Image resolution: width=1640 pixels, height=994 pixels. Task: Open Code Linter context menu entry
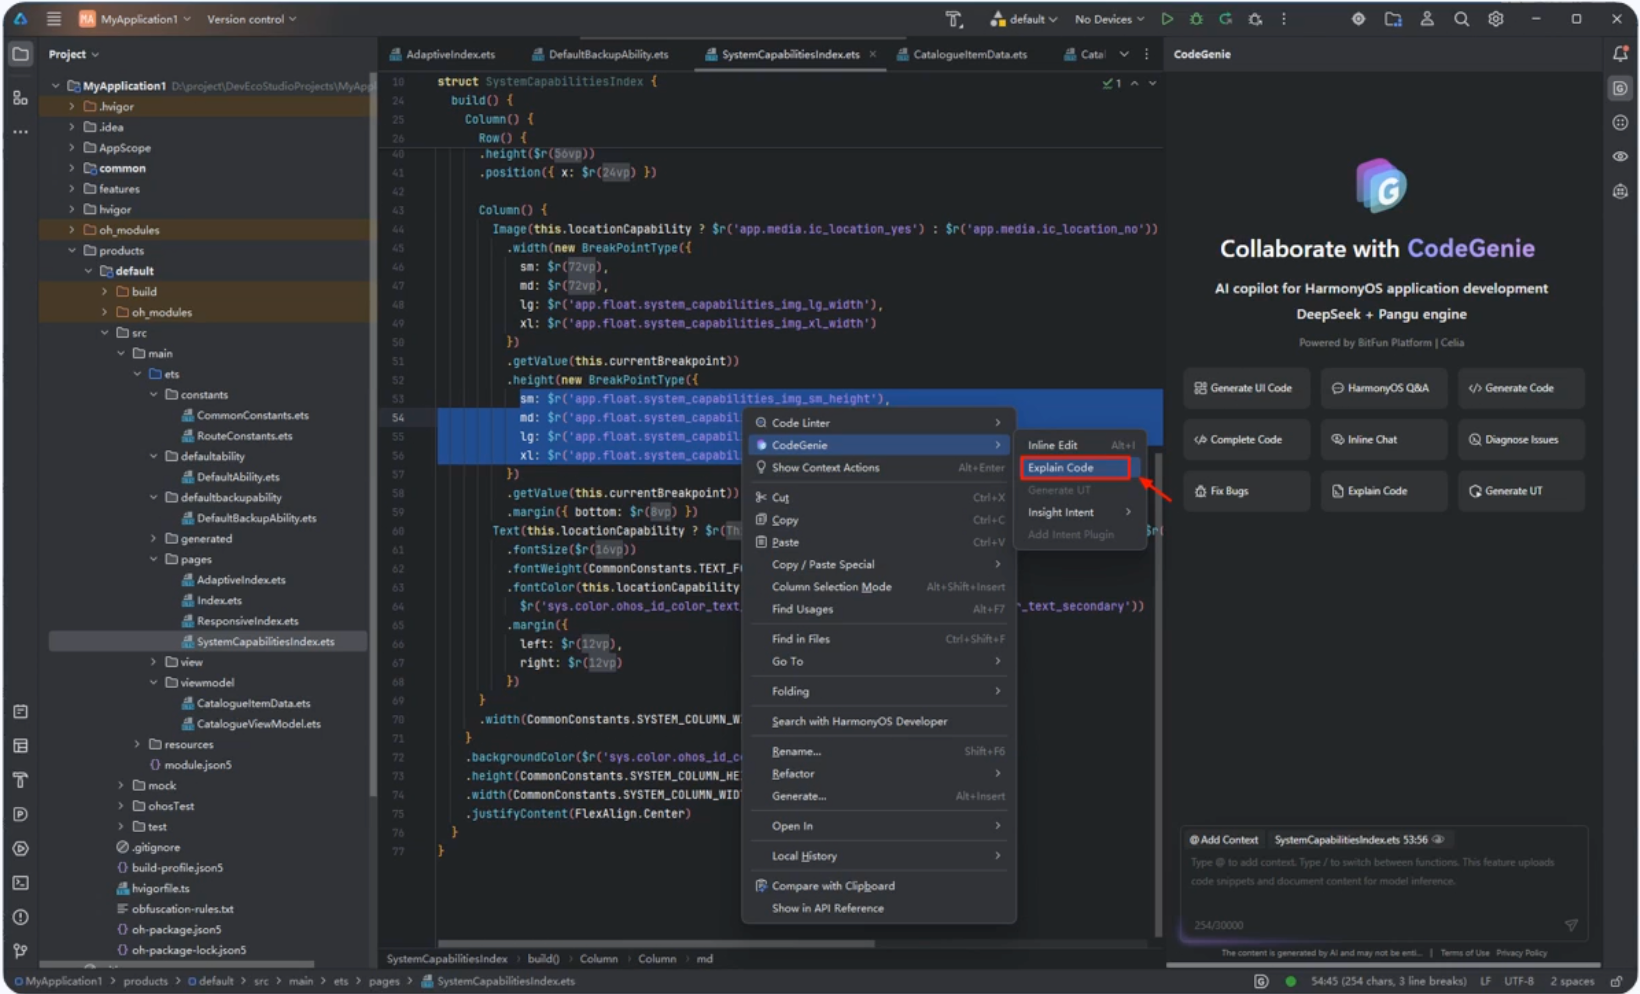[x=879, y=422]
